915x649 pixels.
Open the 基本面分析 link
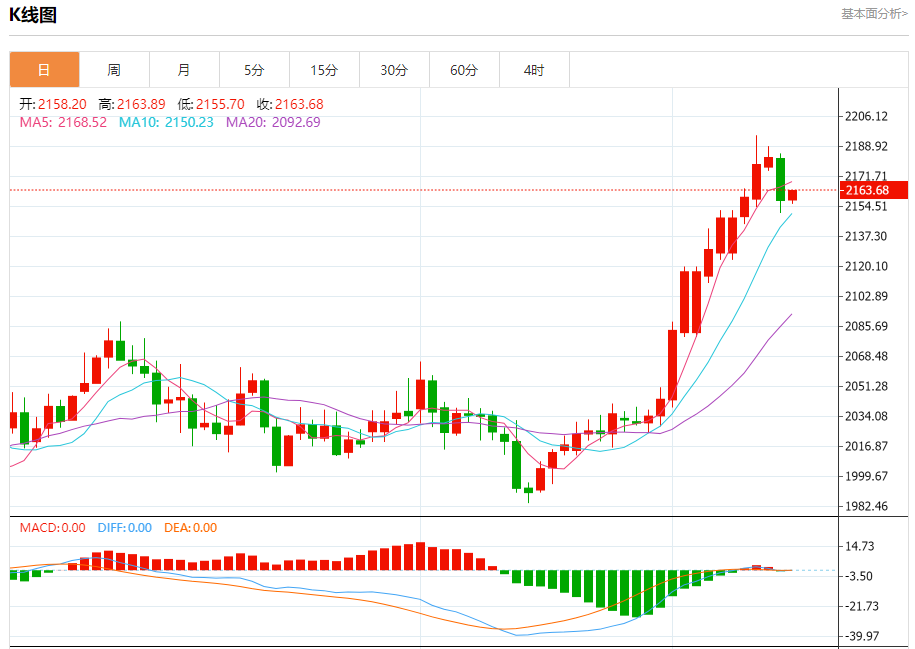pos(874,13)
